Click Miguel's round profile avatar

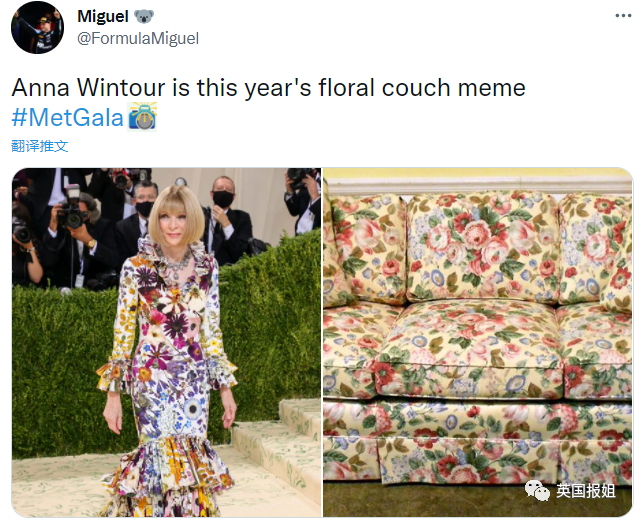click(x=37, y=28)
